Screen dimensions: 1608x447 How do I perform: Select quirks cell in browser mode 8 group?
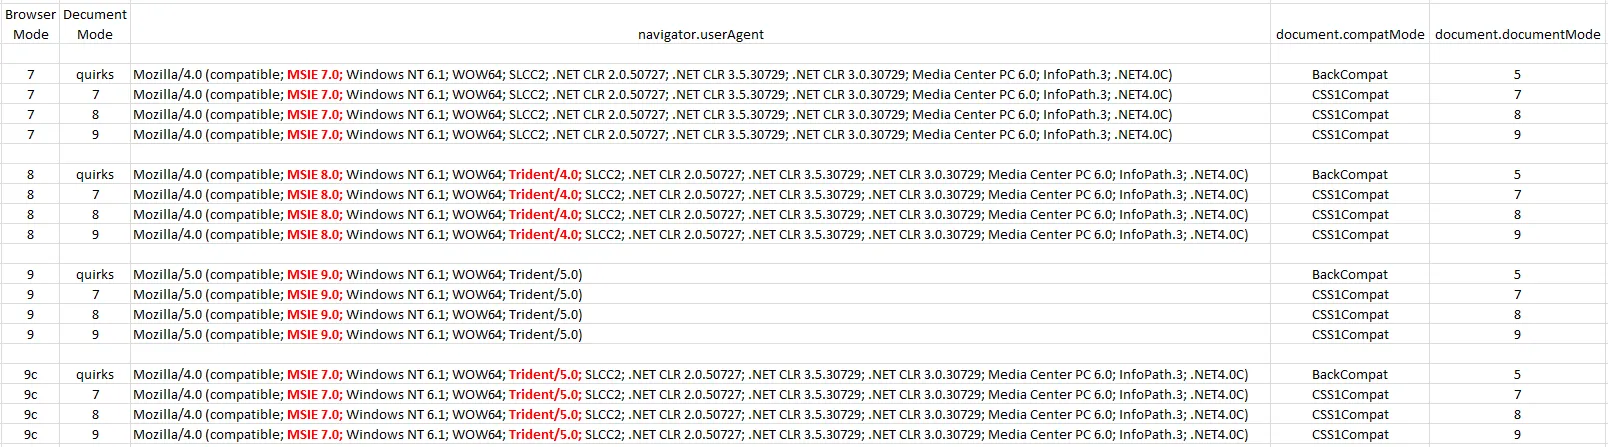[95, 174]
